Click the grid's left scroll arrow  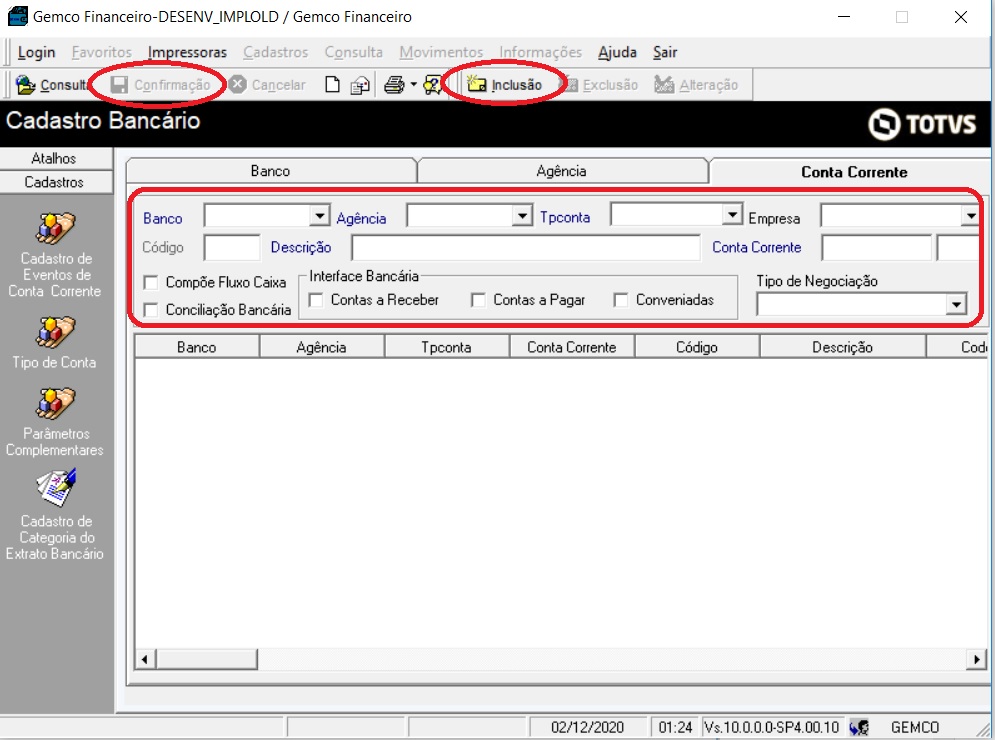coord(145,659)
